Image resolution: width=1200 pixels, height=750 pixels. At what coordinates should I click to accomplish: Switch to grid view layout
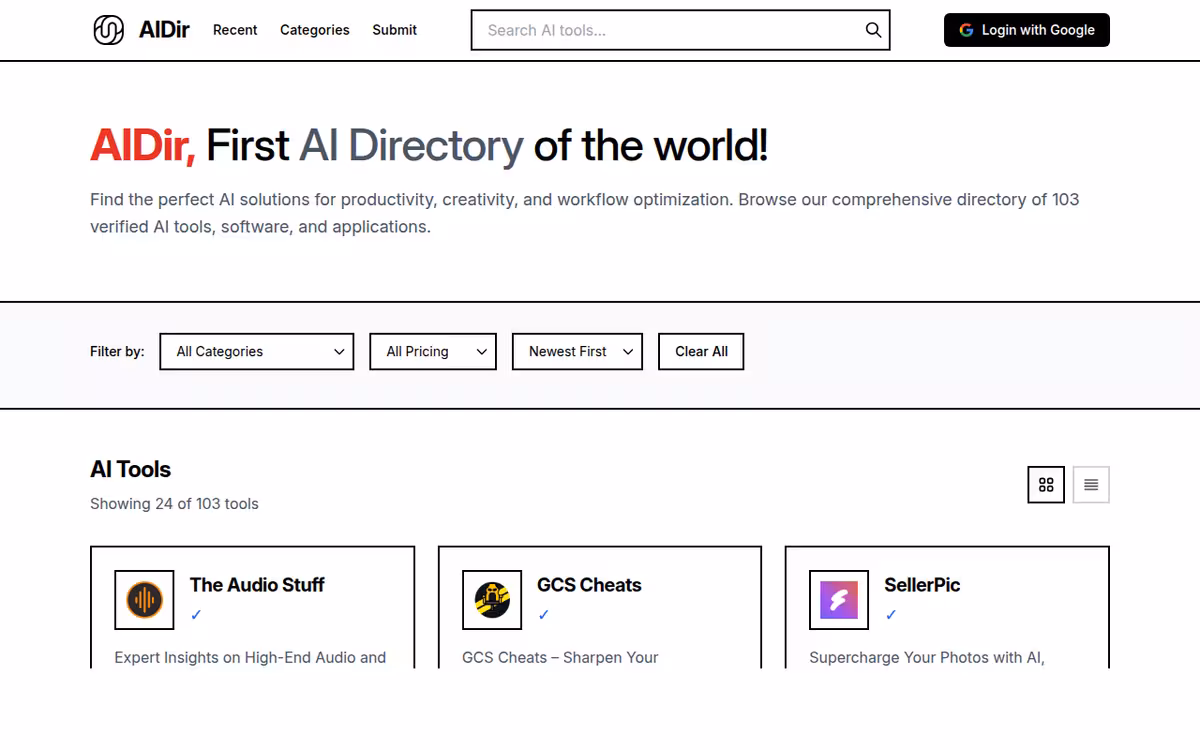[x=1046, y=485]
